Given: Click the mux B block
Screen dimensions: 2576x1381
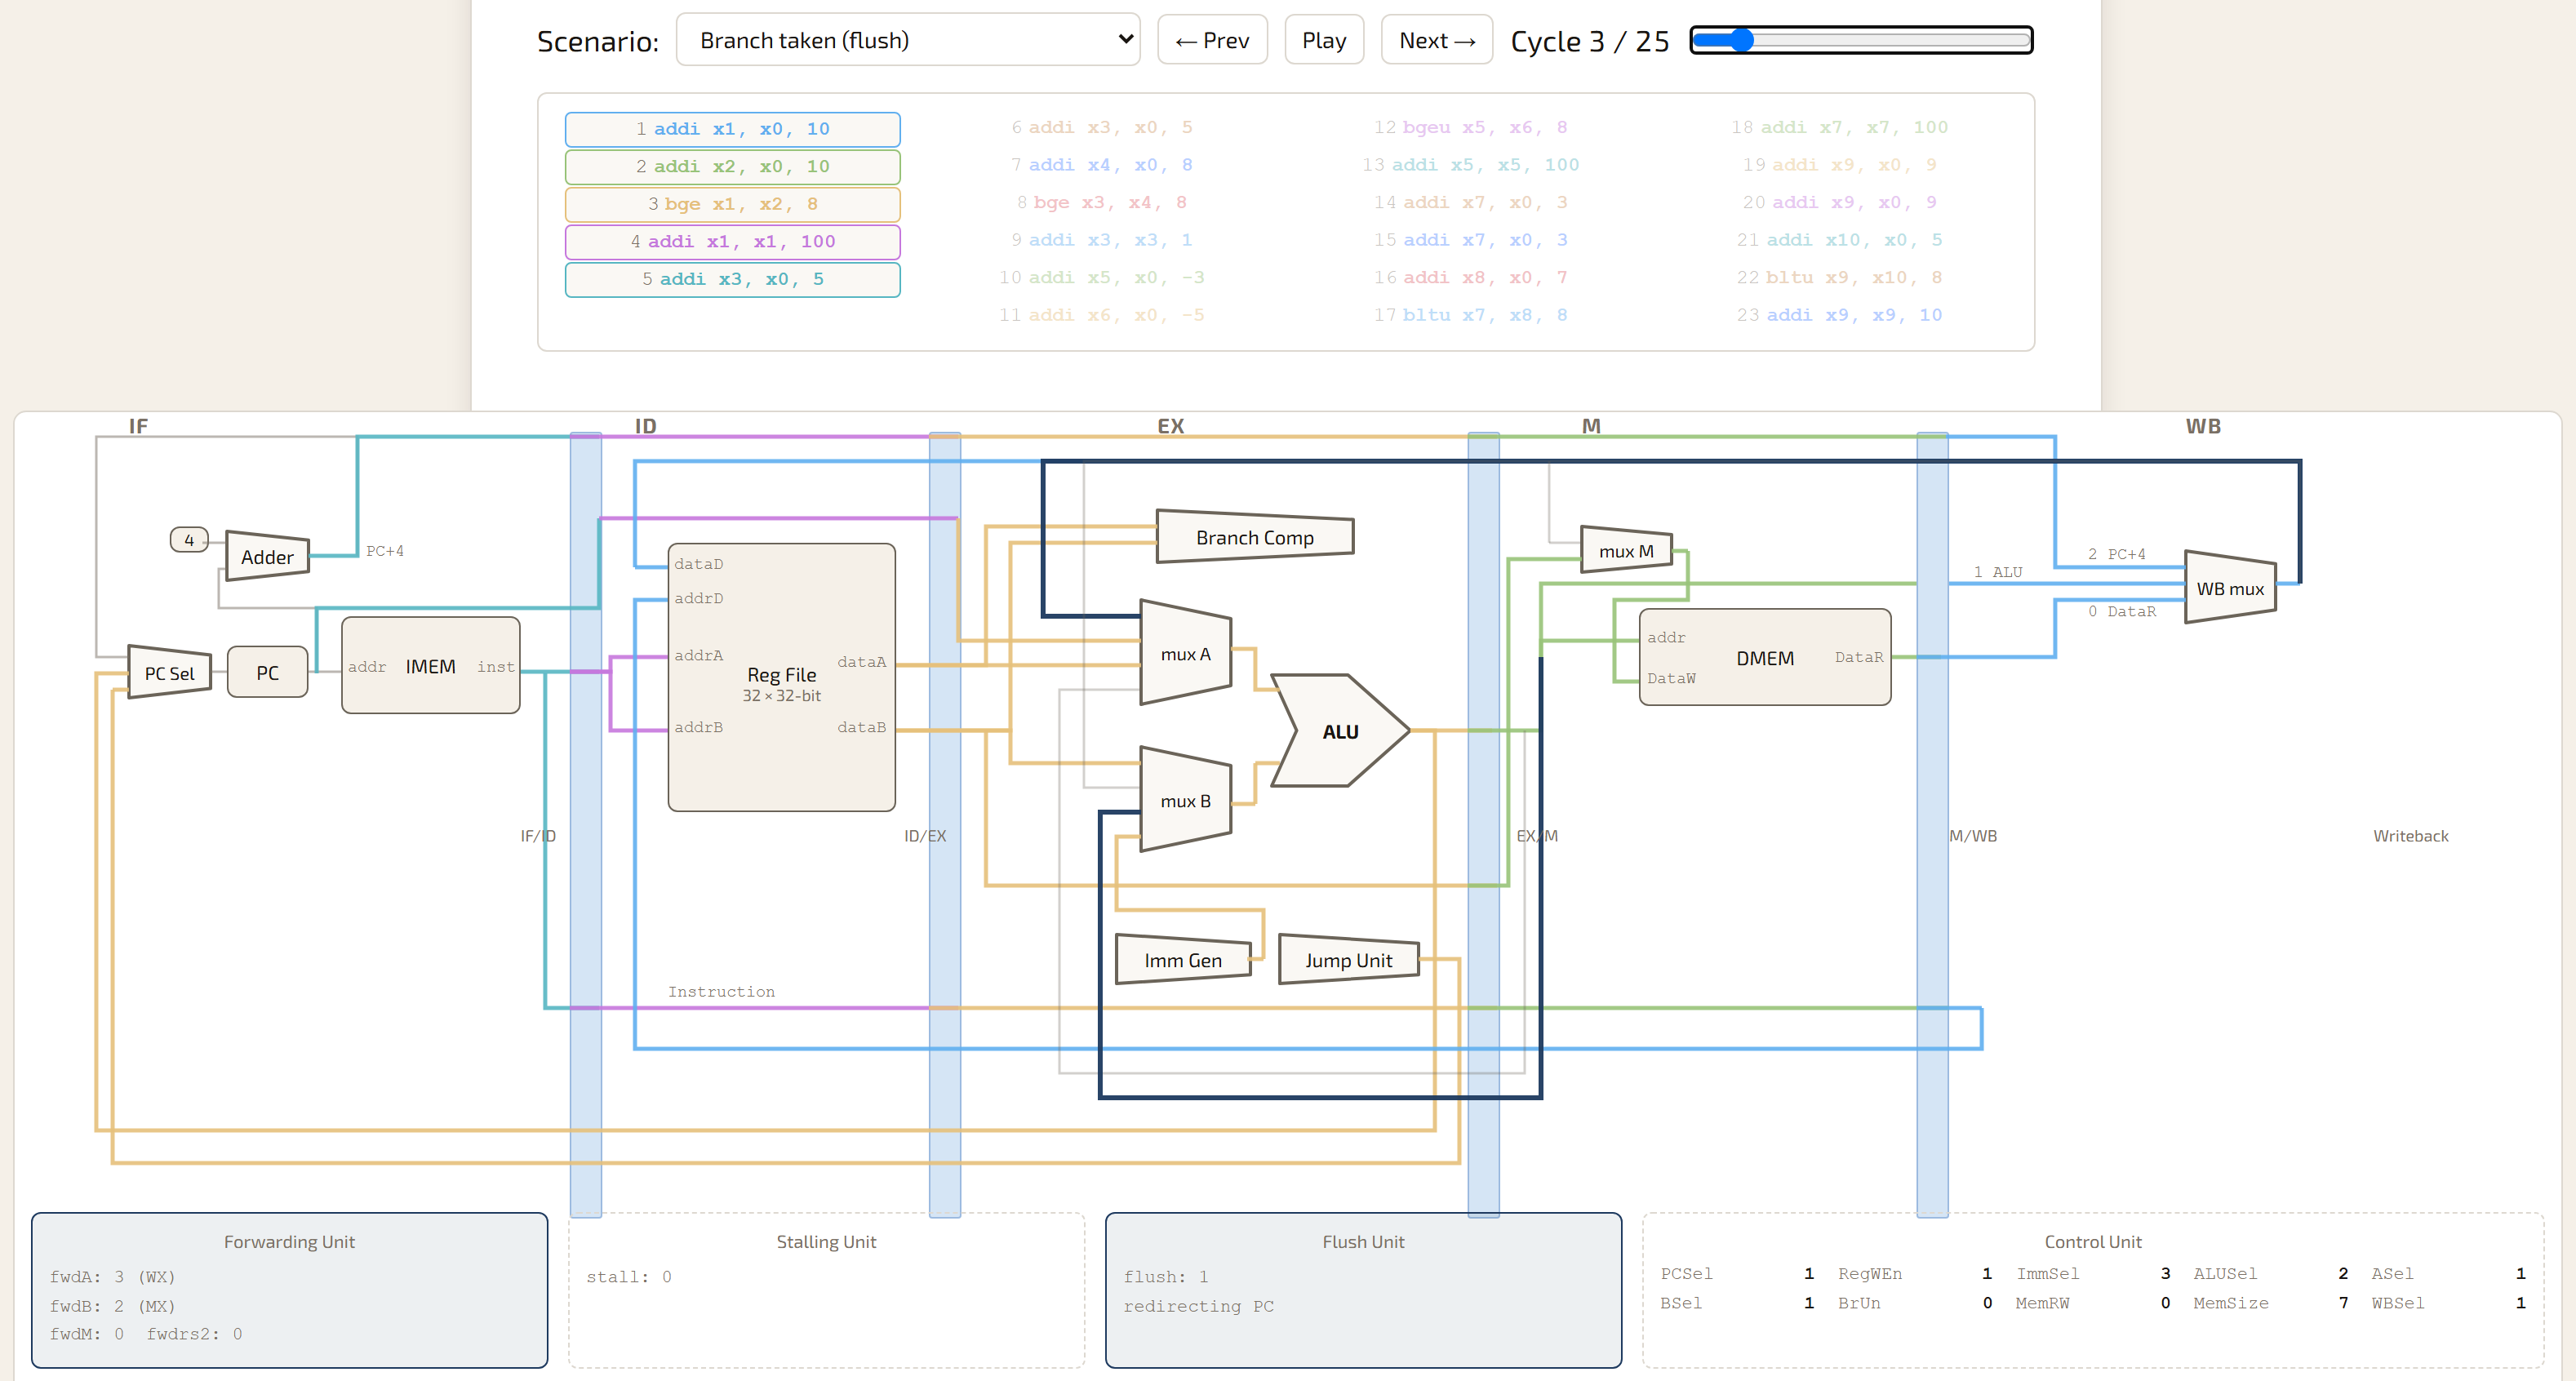Looking at the screenshot, I should point(1185,800).
